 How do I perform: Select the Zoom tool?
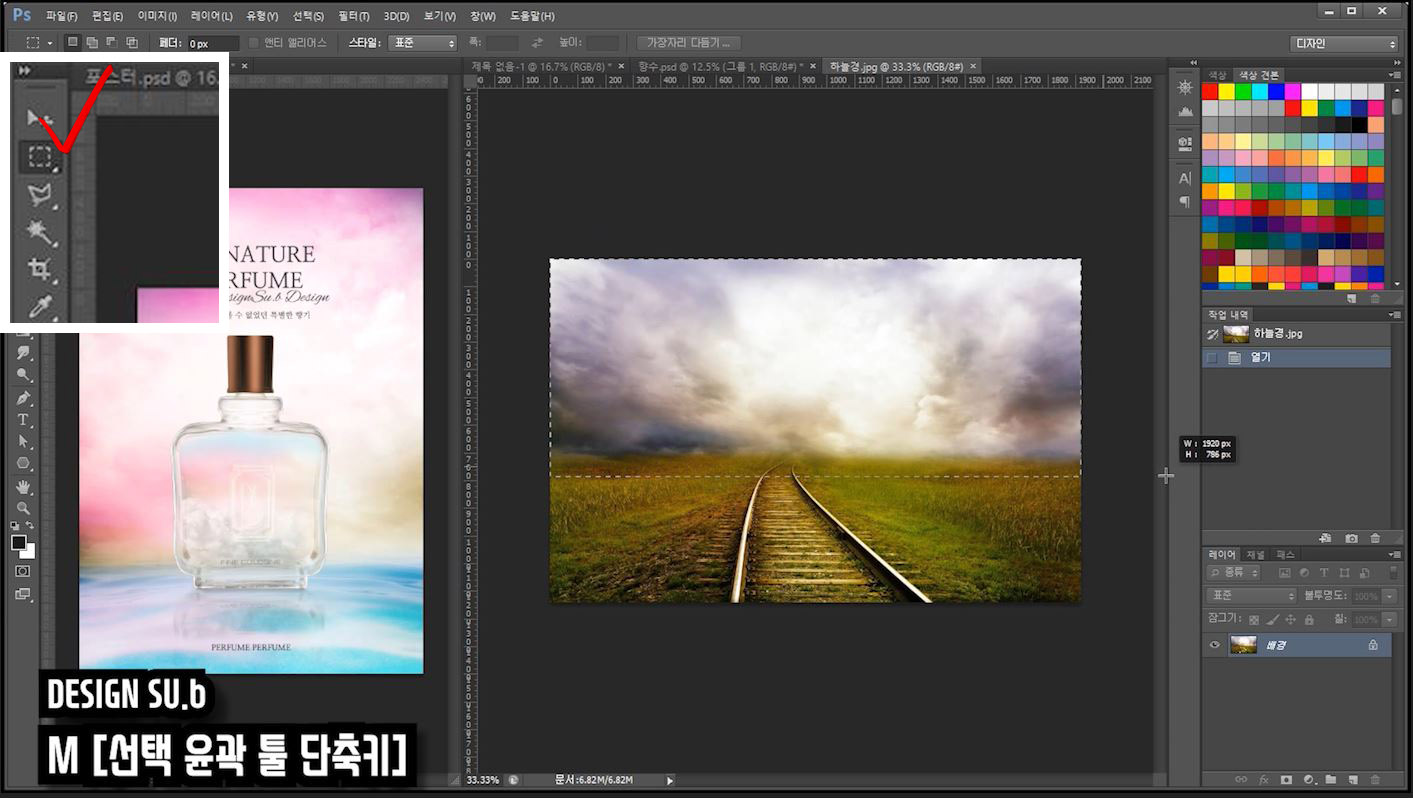23,509
